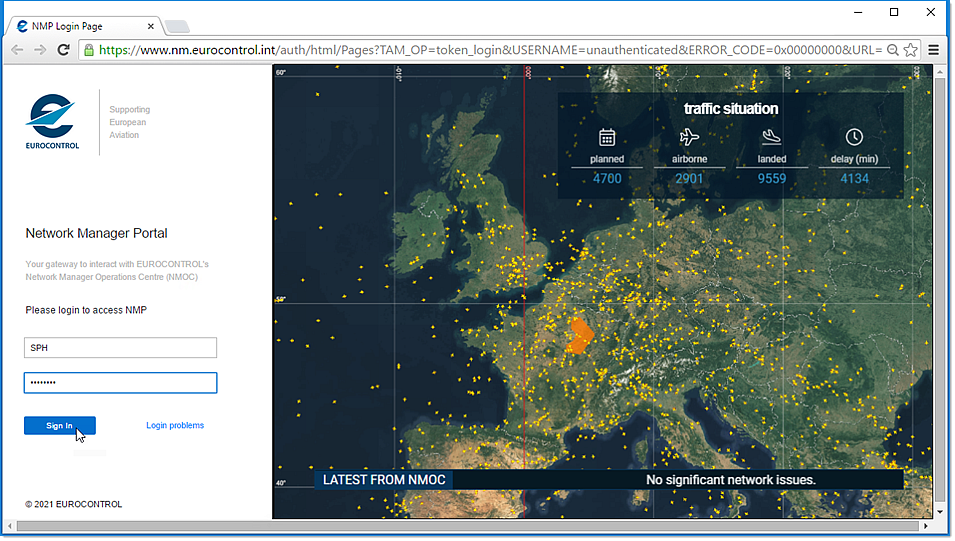Viewport: 955px width, 541px height.
Task: Open the Login problems link
Action: coord(175,426)
